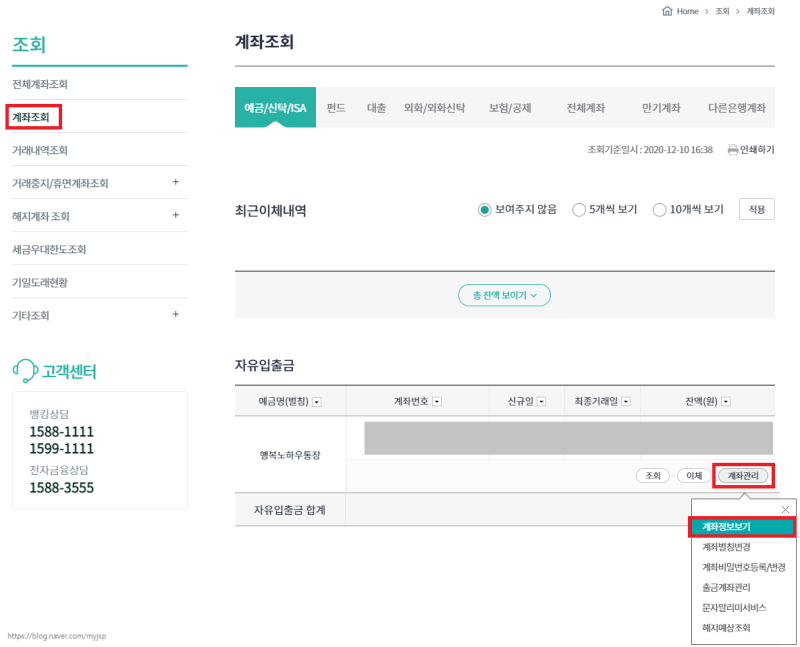
Task: Expand the 거래중지/휴면계좌조회 section
Action: 176,183
